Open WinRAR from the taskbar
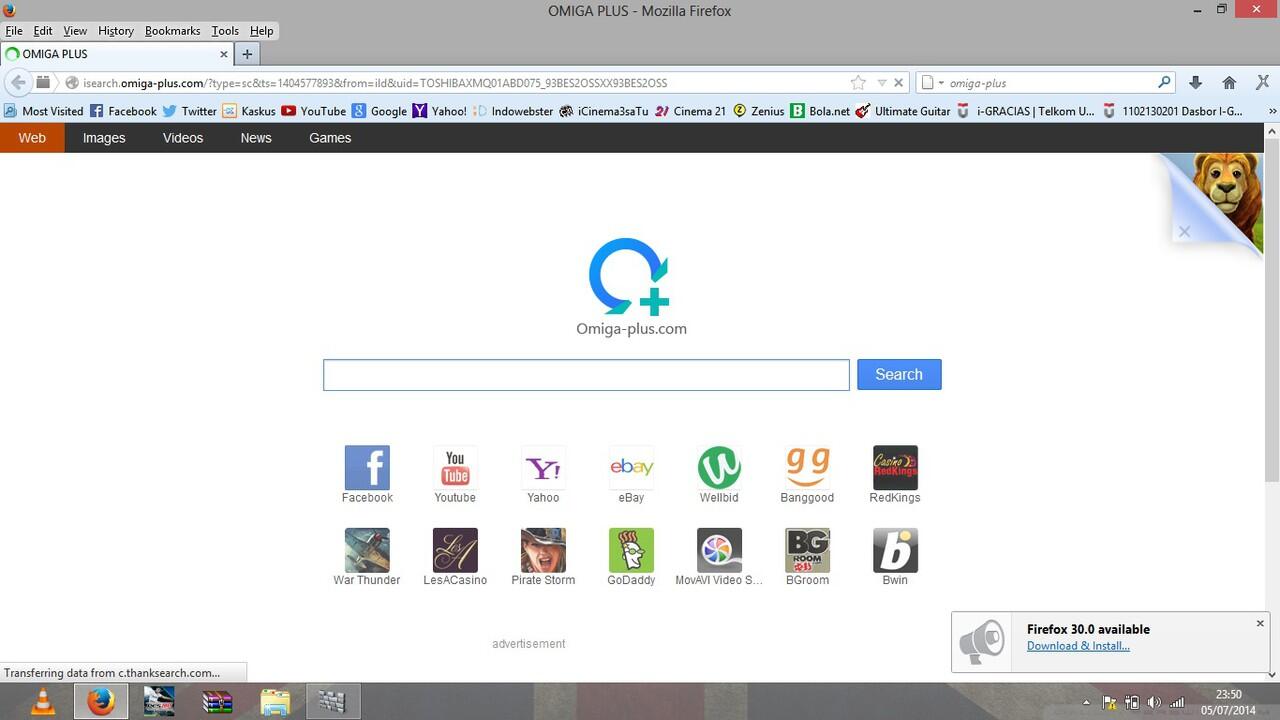The width and height of the screenshot is (1280, 720). [x=217, y=701]
